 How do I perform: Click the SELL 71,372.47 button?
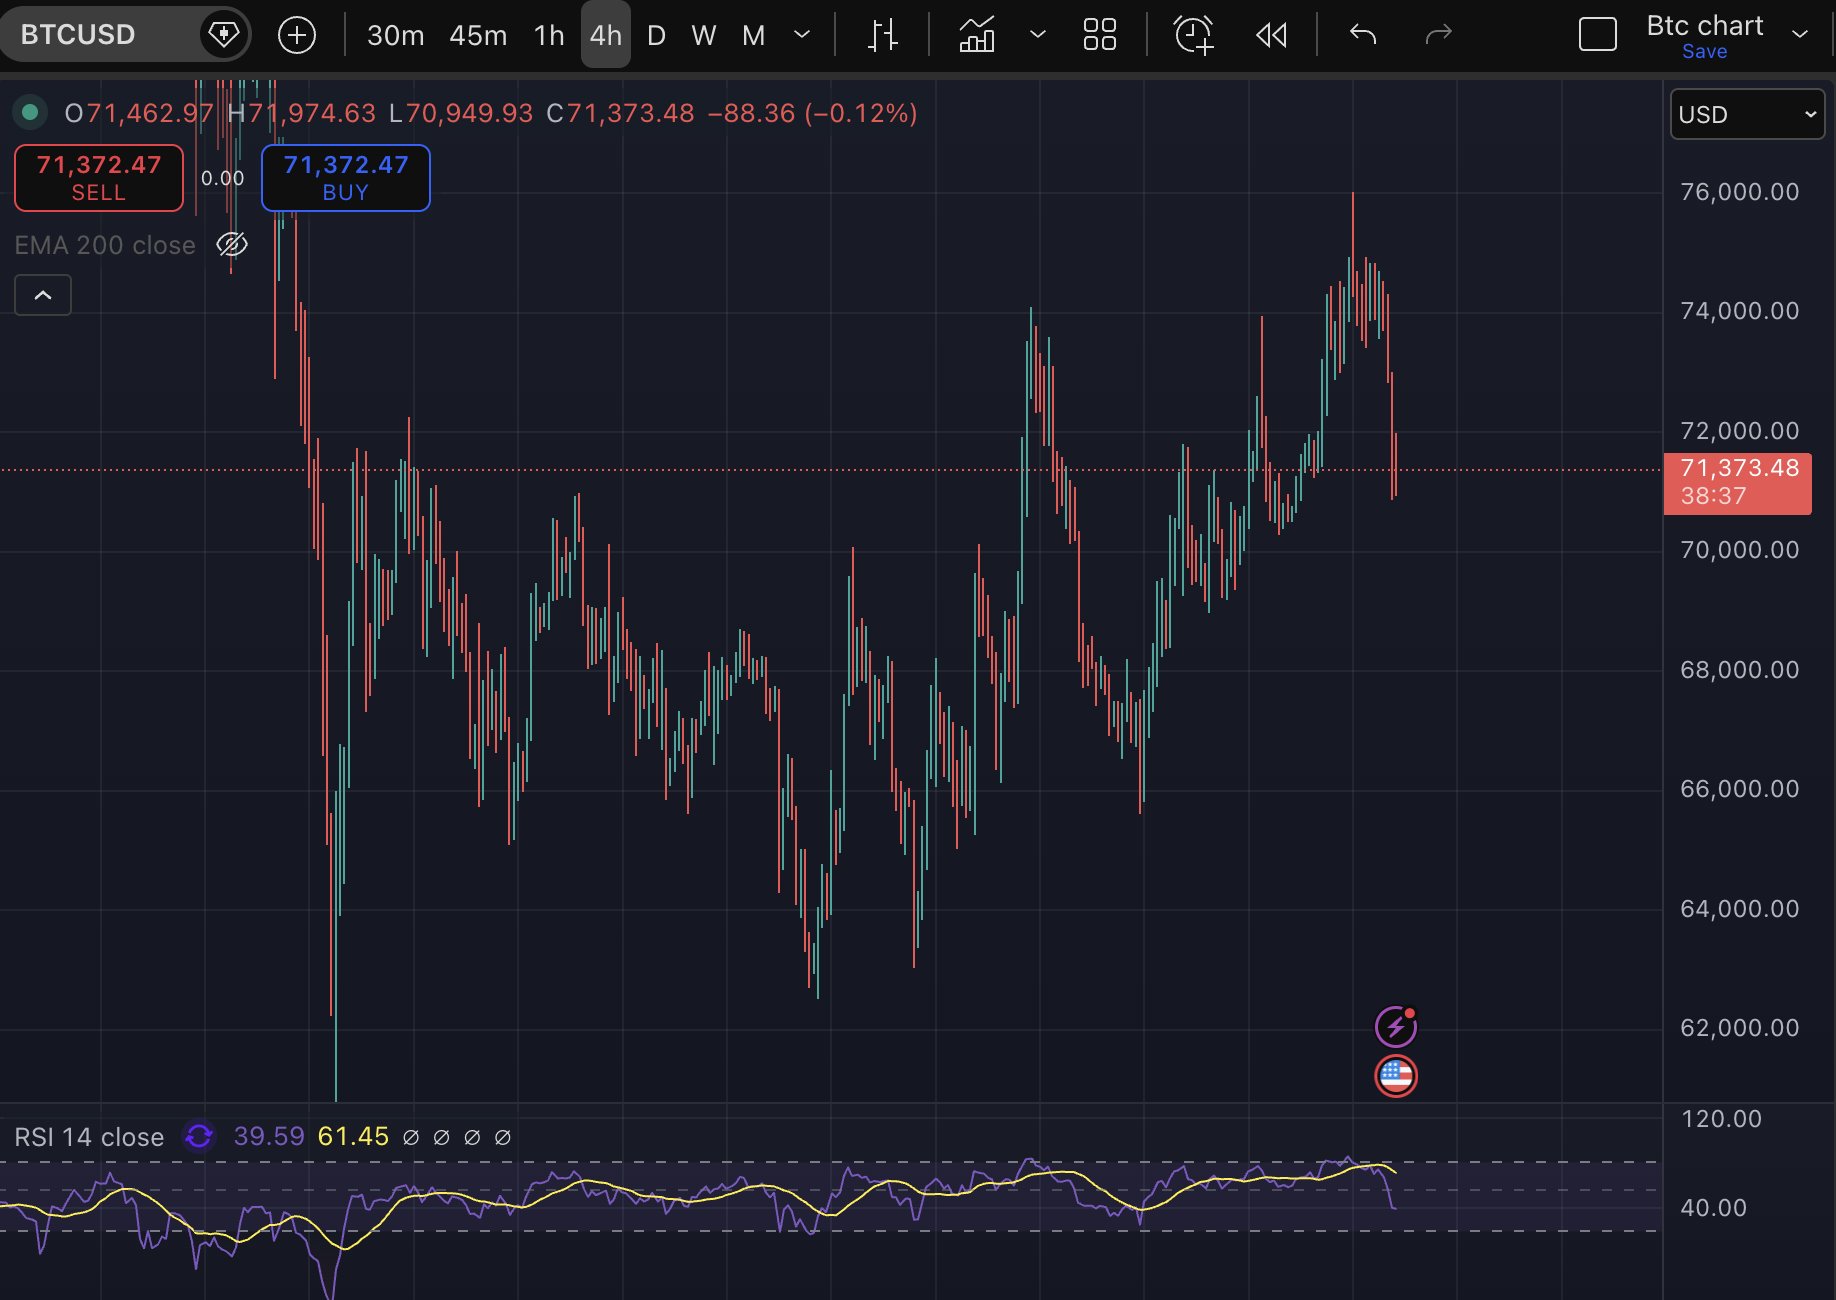pos(99,178)
